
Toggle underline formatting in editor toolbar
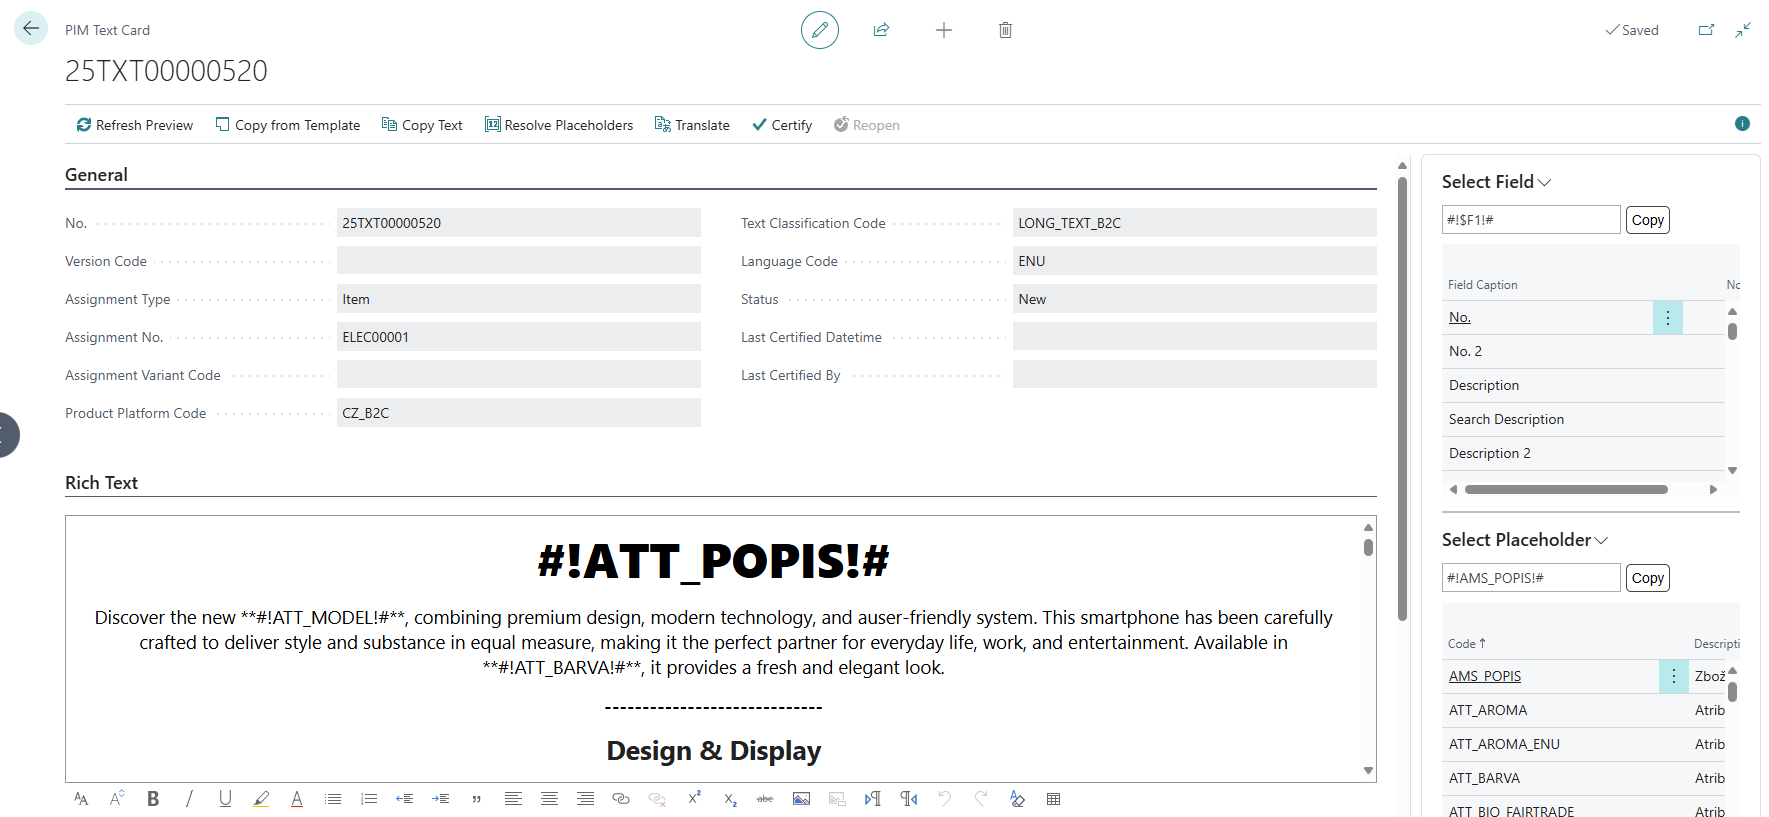(x=225, y=798)
